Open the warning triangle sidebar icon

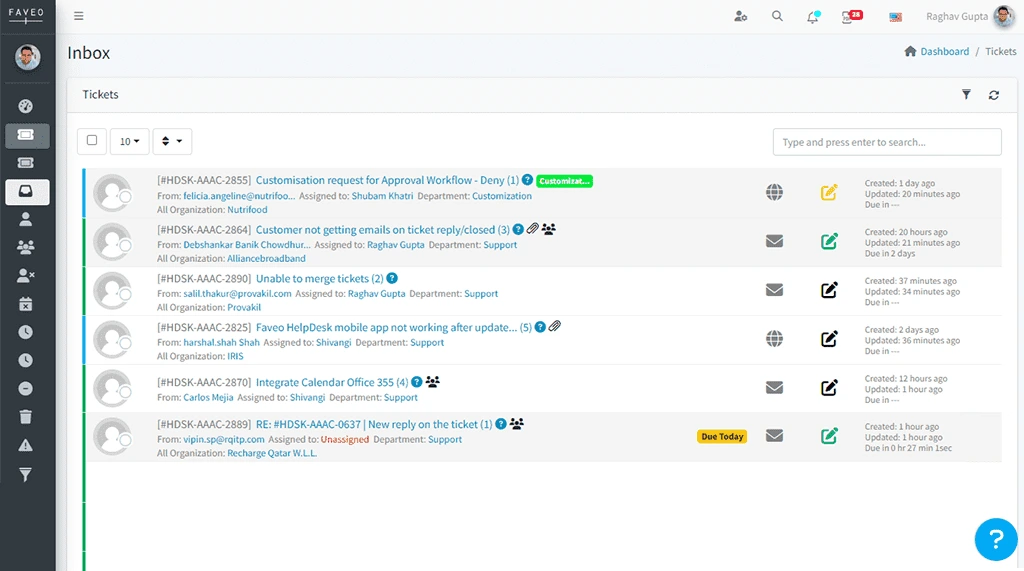(x=25, y=446)
